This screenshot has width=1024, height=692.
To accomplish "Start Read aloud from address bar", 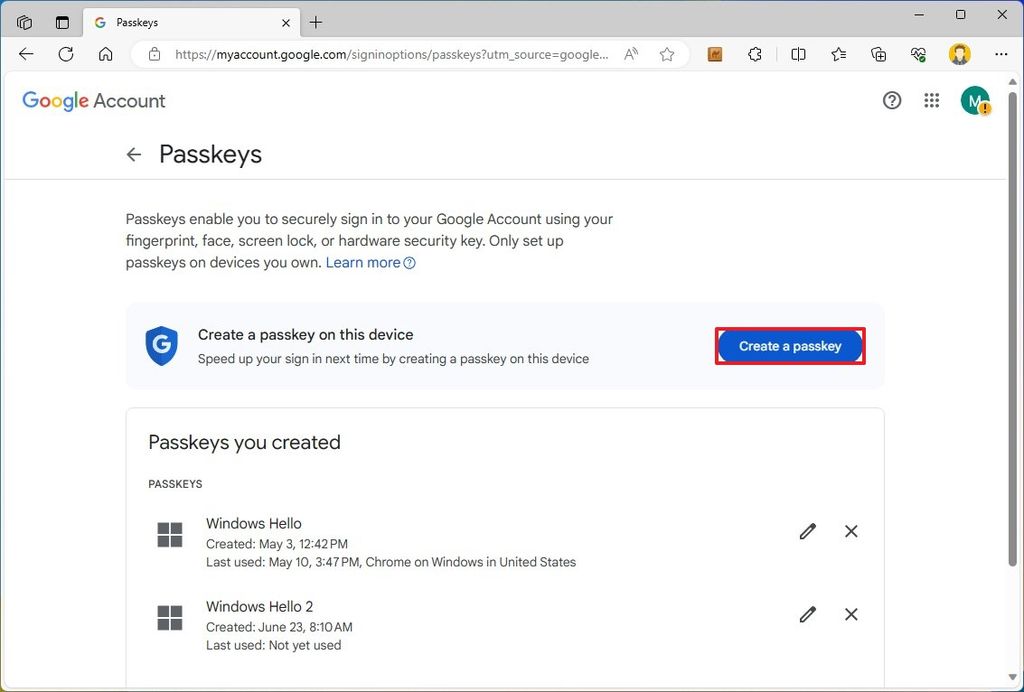I will pyautogui.click(x=631, y=54).
